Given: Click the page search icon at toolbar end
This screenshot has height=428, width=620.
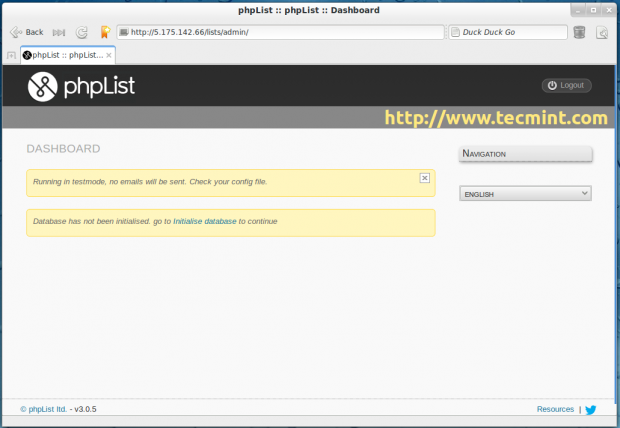Looking at the screenshot, I should coord(602,32).
